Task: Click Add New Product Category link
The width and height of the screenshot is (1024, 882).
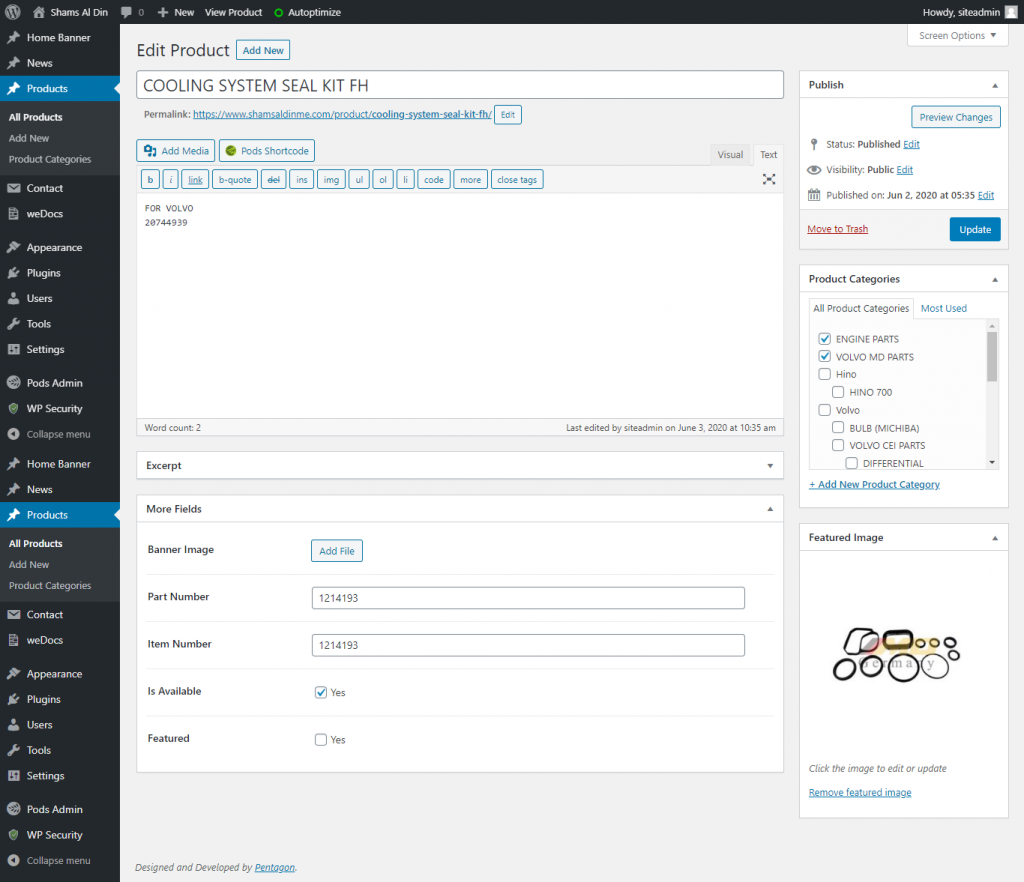Action: [x=874, y=484]
